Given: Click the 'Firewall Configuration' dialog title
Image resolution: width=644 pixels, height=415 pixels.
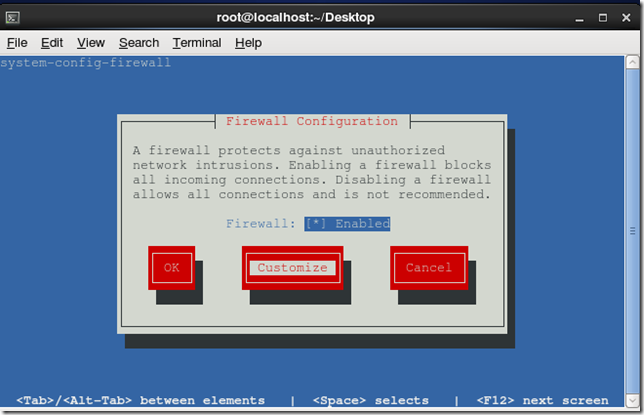Looking at the screenshot, I should [312, 121].
